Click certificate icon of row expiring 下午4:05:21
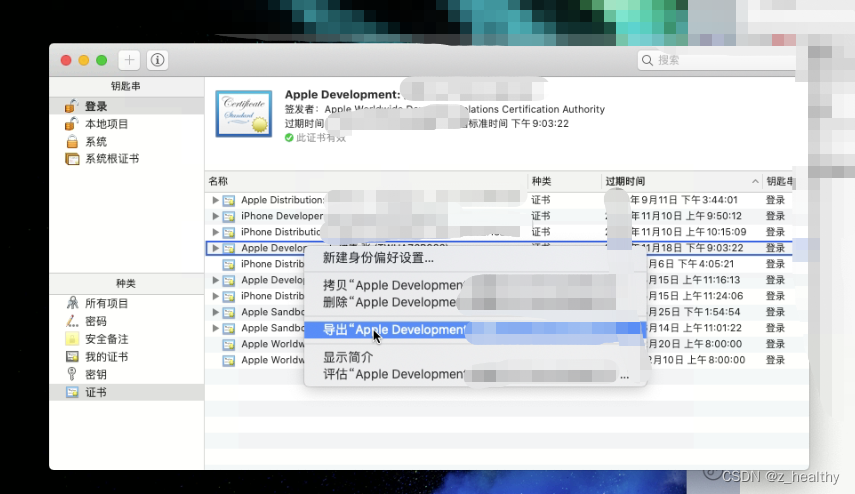The height and width of the screenshot is (494, 855). [229, 264]
